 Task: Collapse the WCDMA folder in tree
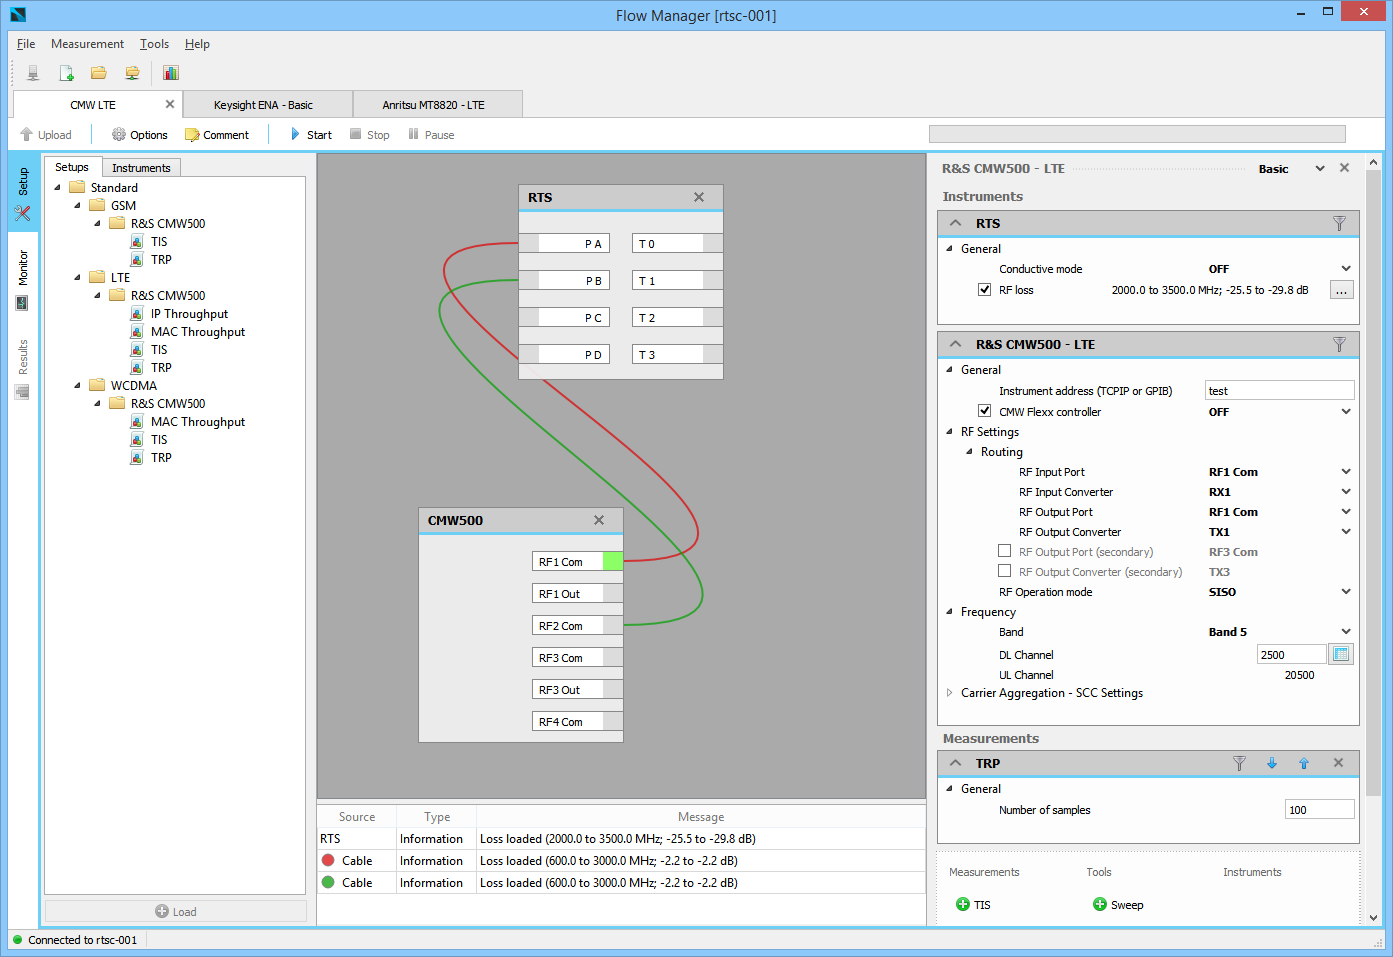[x=77, y=385]
